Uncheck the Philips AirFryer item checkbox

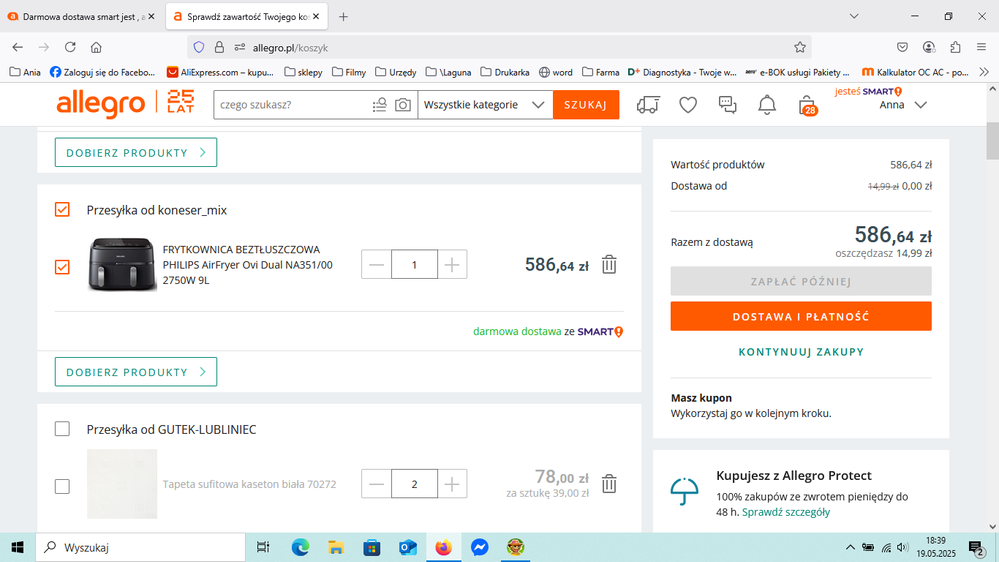62,267
